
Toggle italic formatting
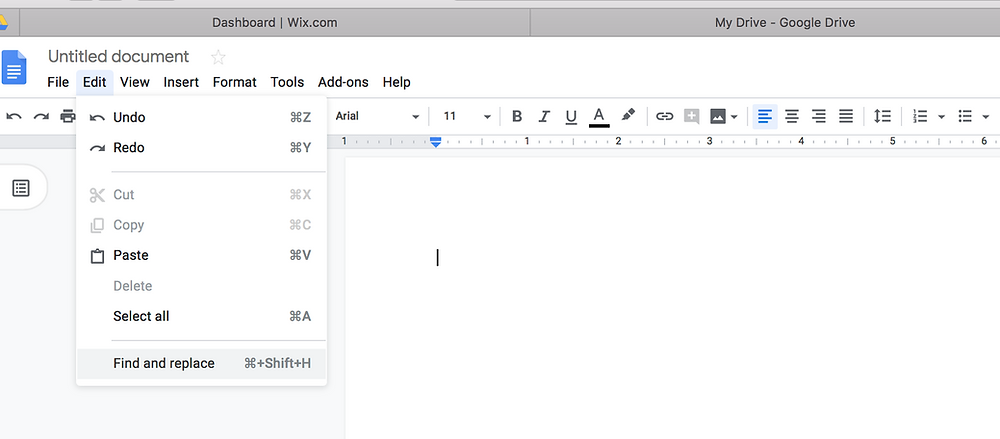click(544, 116)
